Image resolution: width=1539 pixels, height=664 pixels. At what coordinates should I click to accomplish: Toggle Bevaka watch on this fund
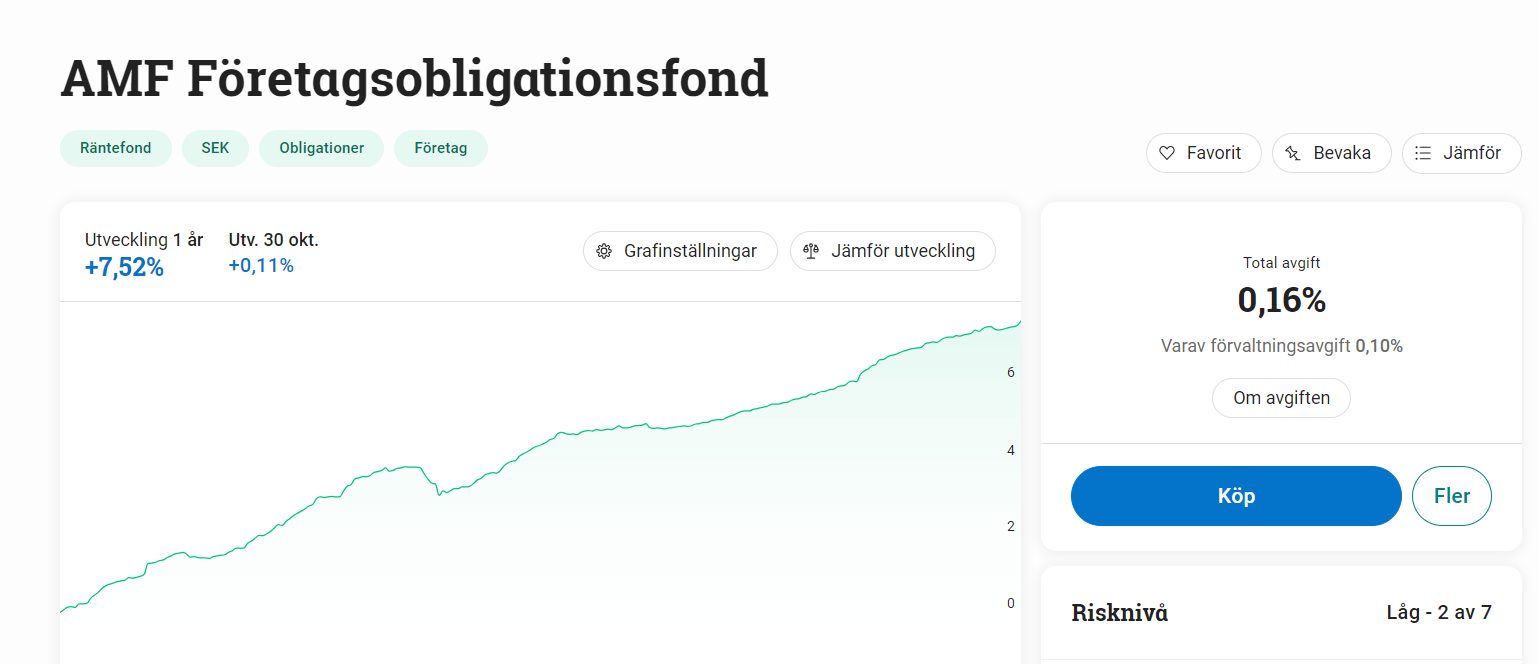1331,153
